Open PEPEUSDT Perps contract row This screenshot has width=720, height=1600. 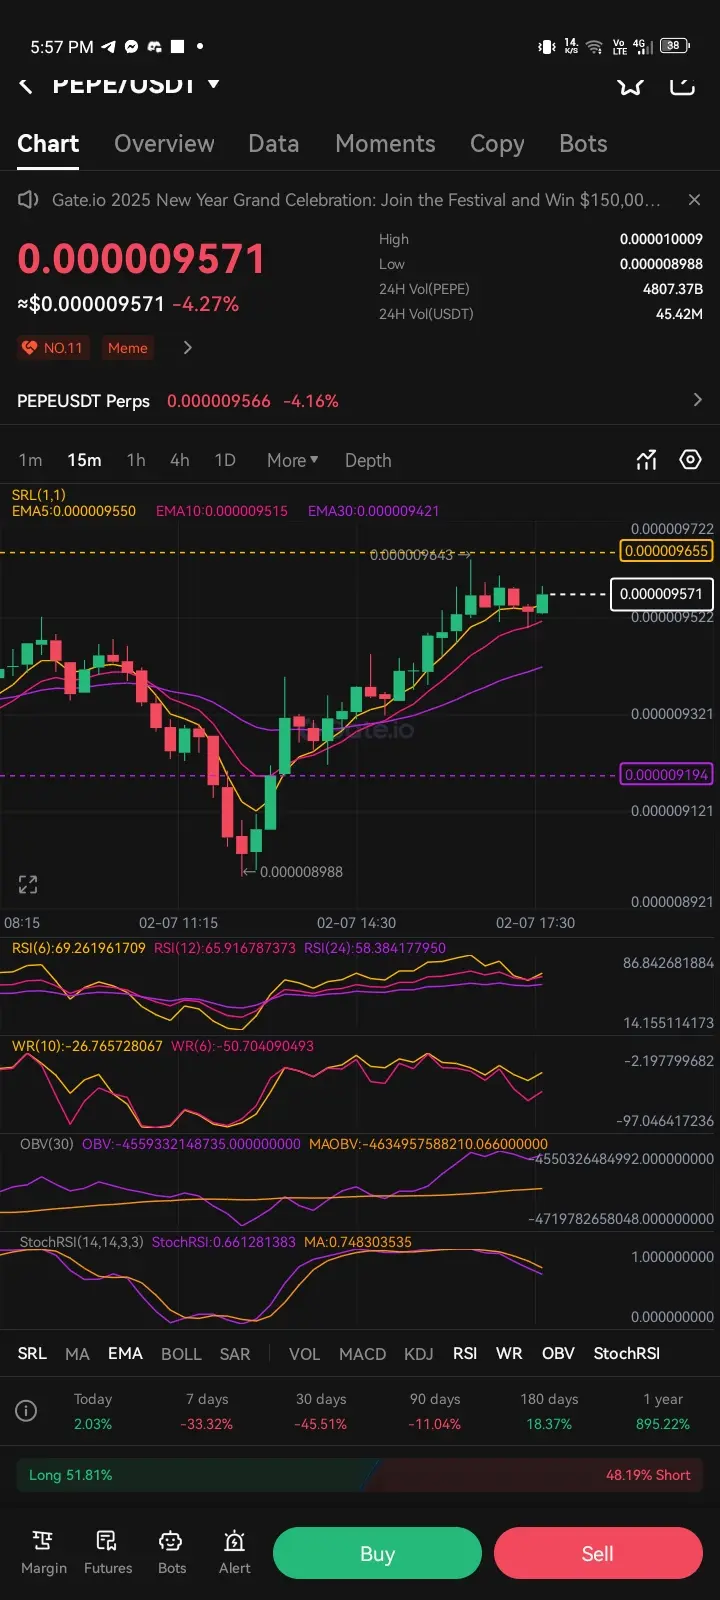pyautogui.click(x=360, y=401)
